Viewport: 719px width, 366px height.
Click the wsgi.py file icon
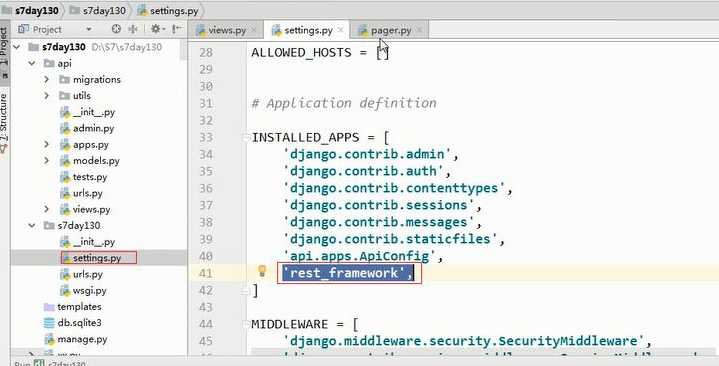tap(65, 290)
